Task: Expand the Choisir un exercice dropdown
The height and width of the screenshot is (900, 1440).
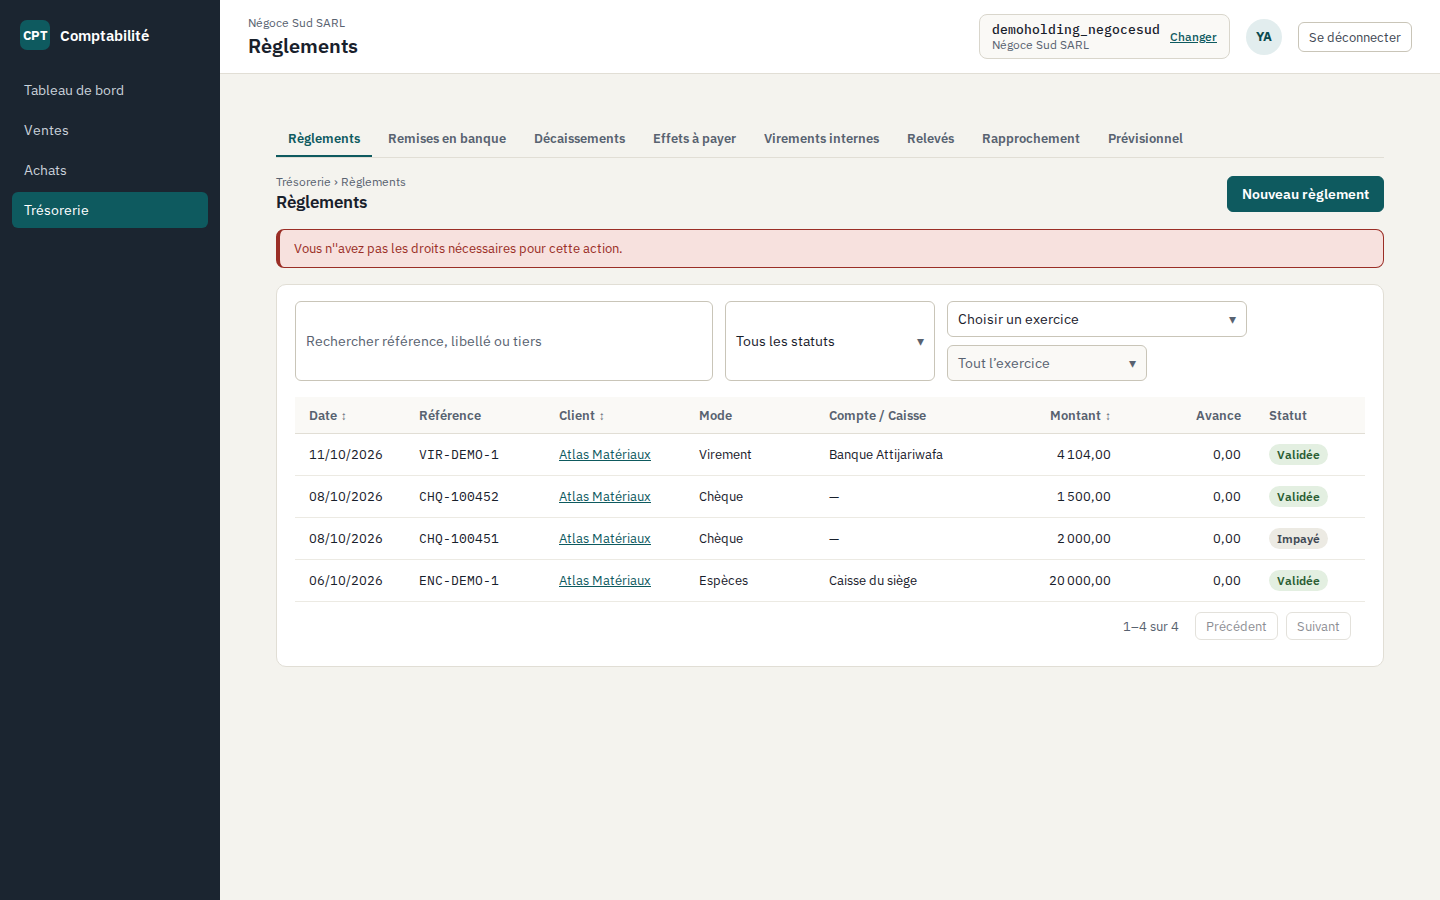Action: click(1097, 319)
